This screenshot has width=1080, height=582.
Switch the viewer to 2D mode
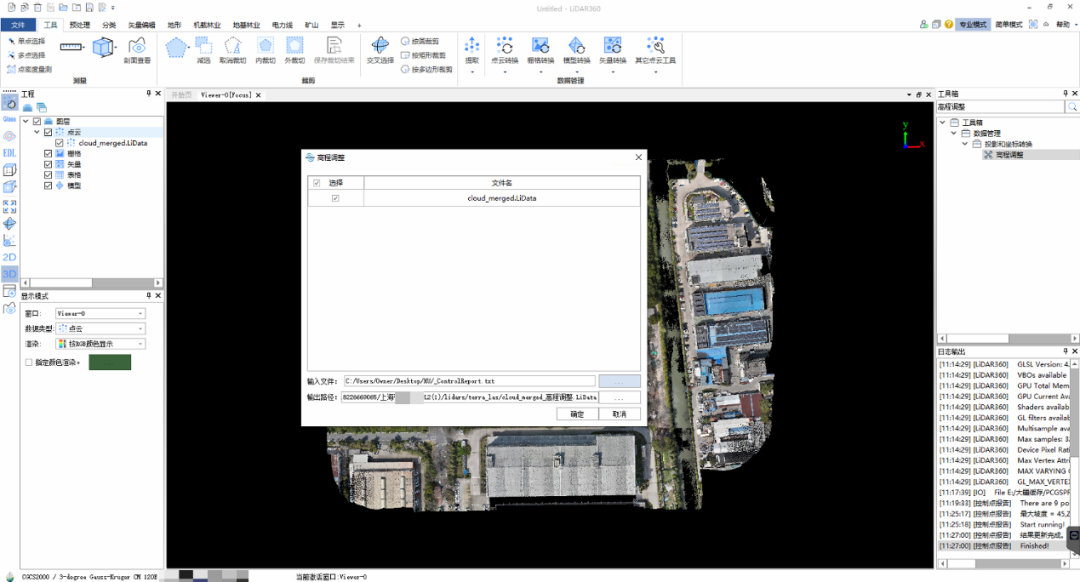pos(10,257)
